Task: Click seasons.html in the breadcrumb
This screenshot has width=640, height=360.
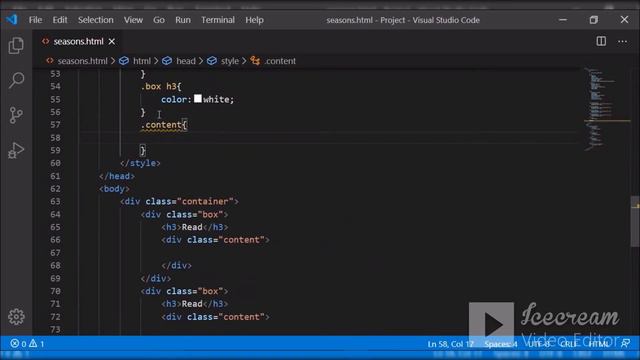Action: [x=82, y=61]
